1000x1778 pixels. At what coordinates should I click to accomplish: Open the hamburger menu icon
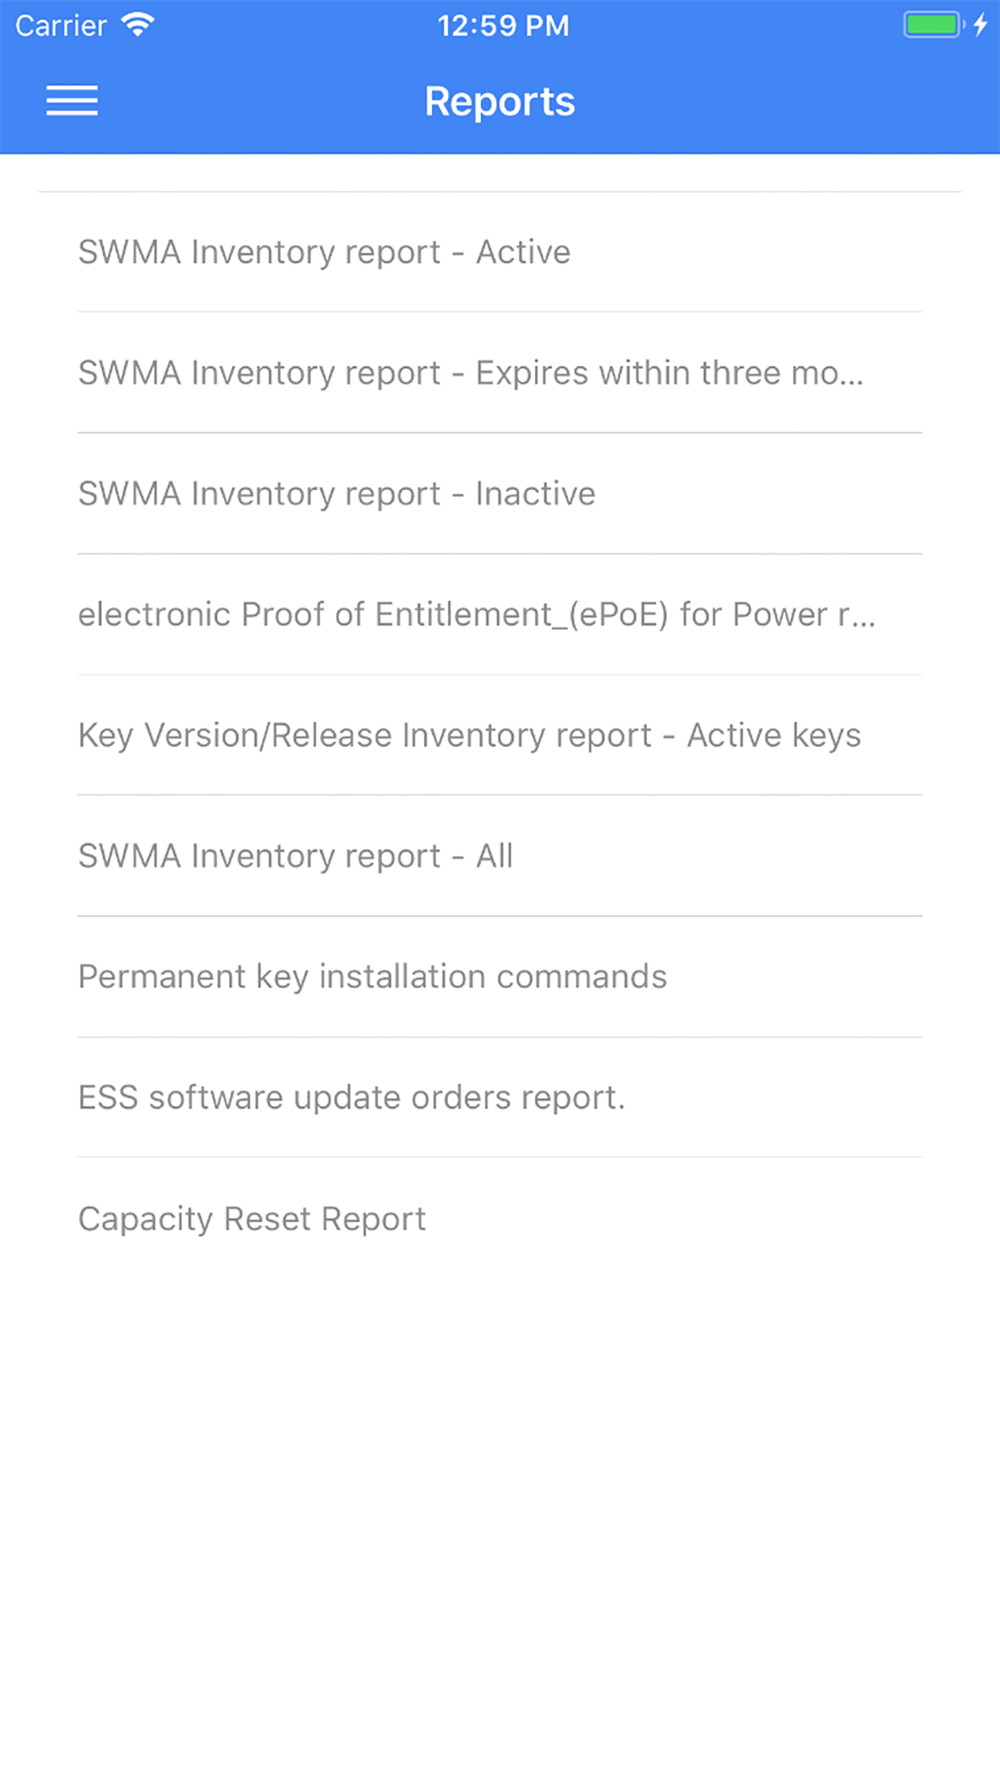pos(72,101)
